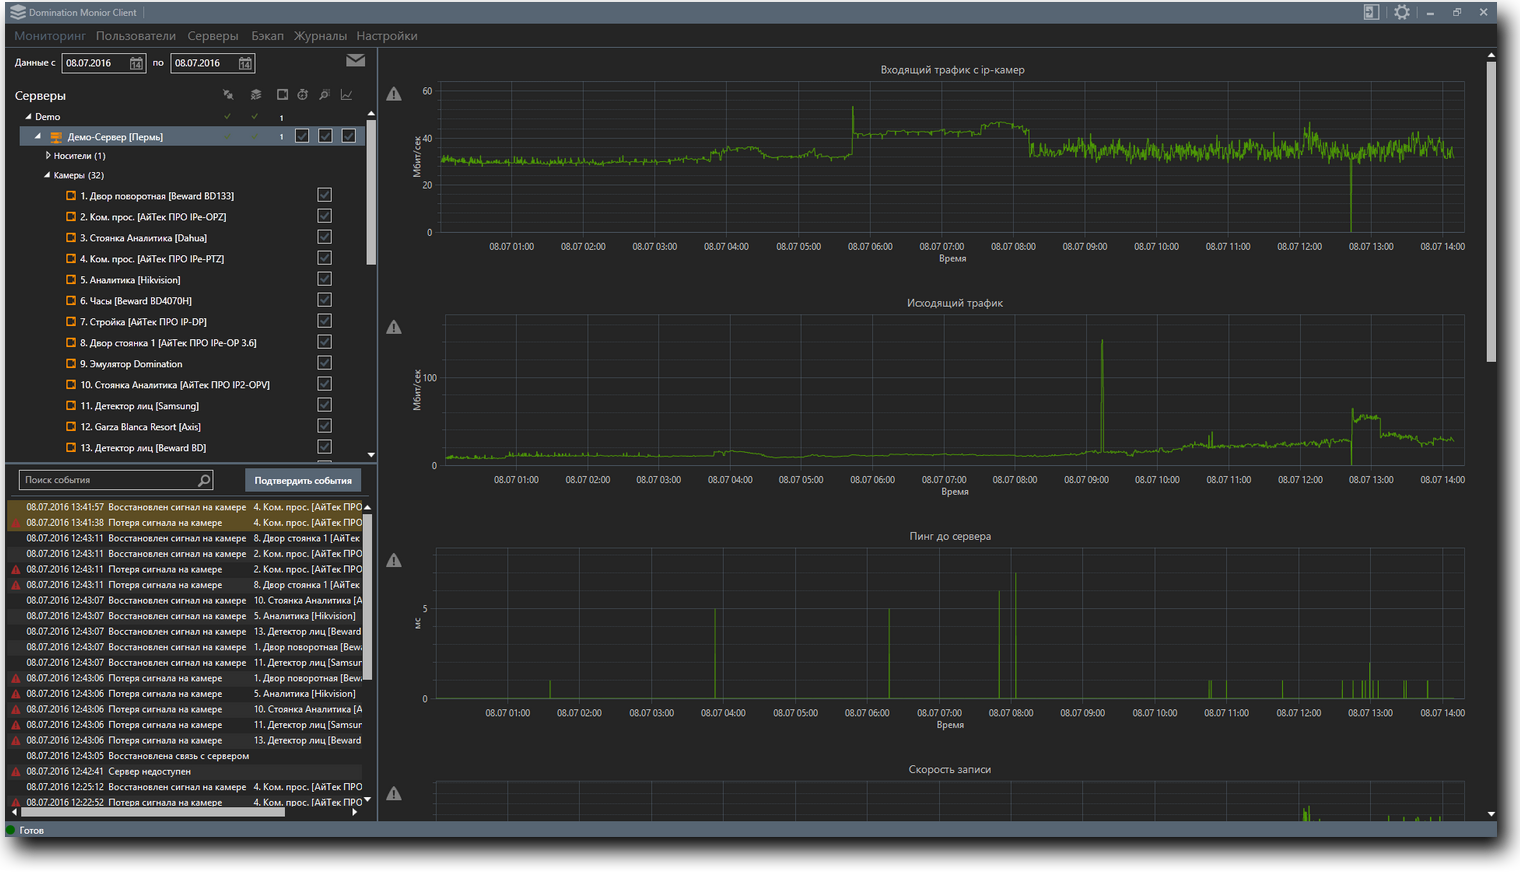This screenshot has width=1520, height=880.
Task: Toggle checkbox for 9. Эмулятор Domination
Action: (x=324, y=363)
